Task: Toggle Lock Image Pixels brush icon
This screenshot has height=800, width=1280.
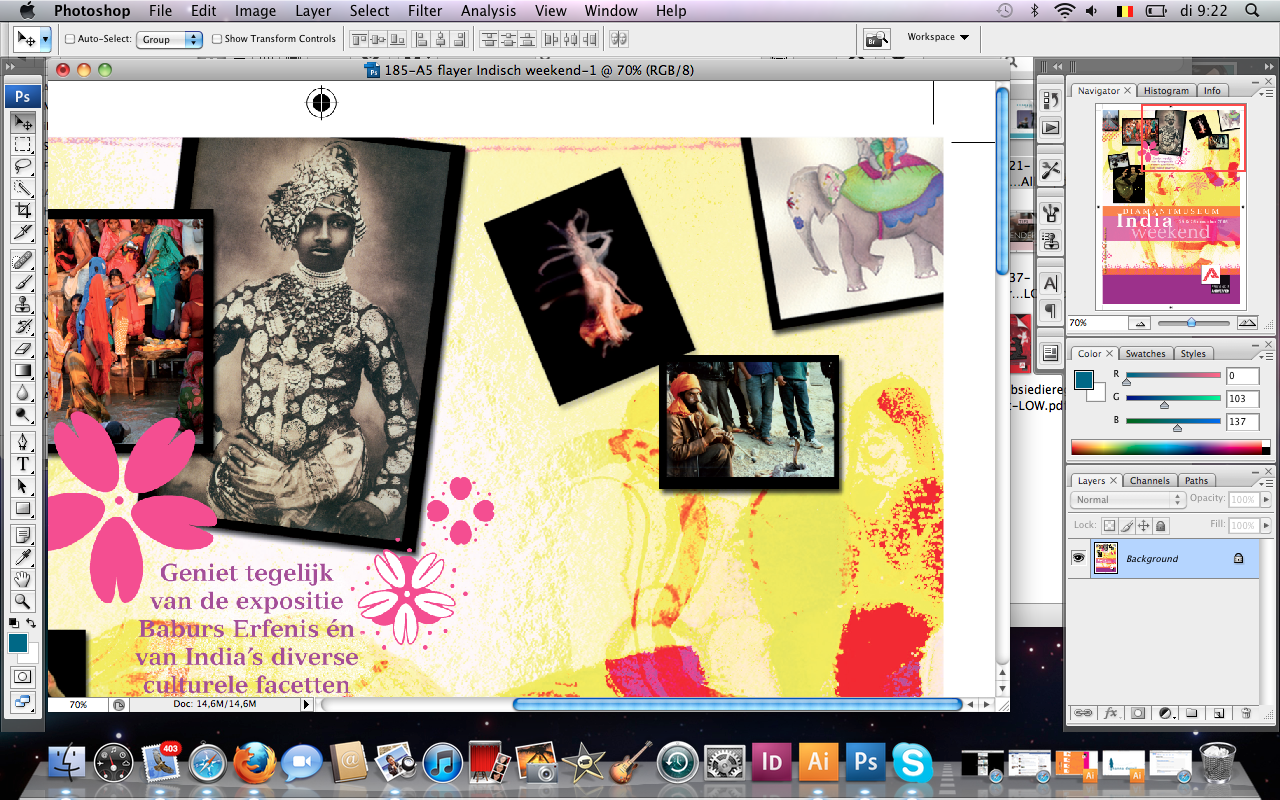Action: pos(1127,525)
